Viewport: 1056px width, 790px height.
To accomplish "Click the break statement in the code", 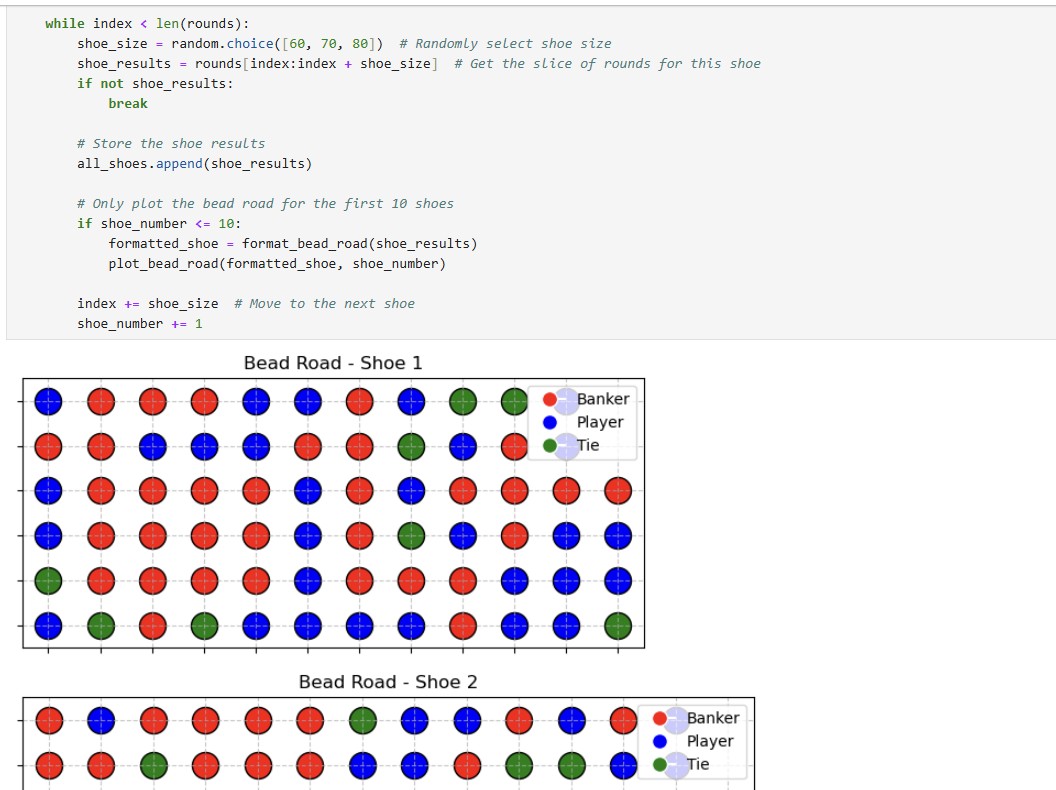I will 127,103.
